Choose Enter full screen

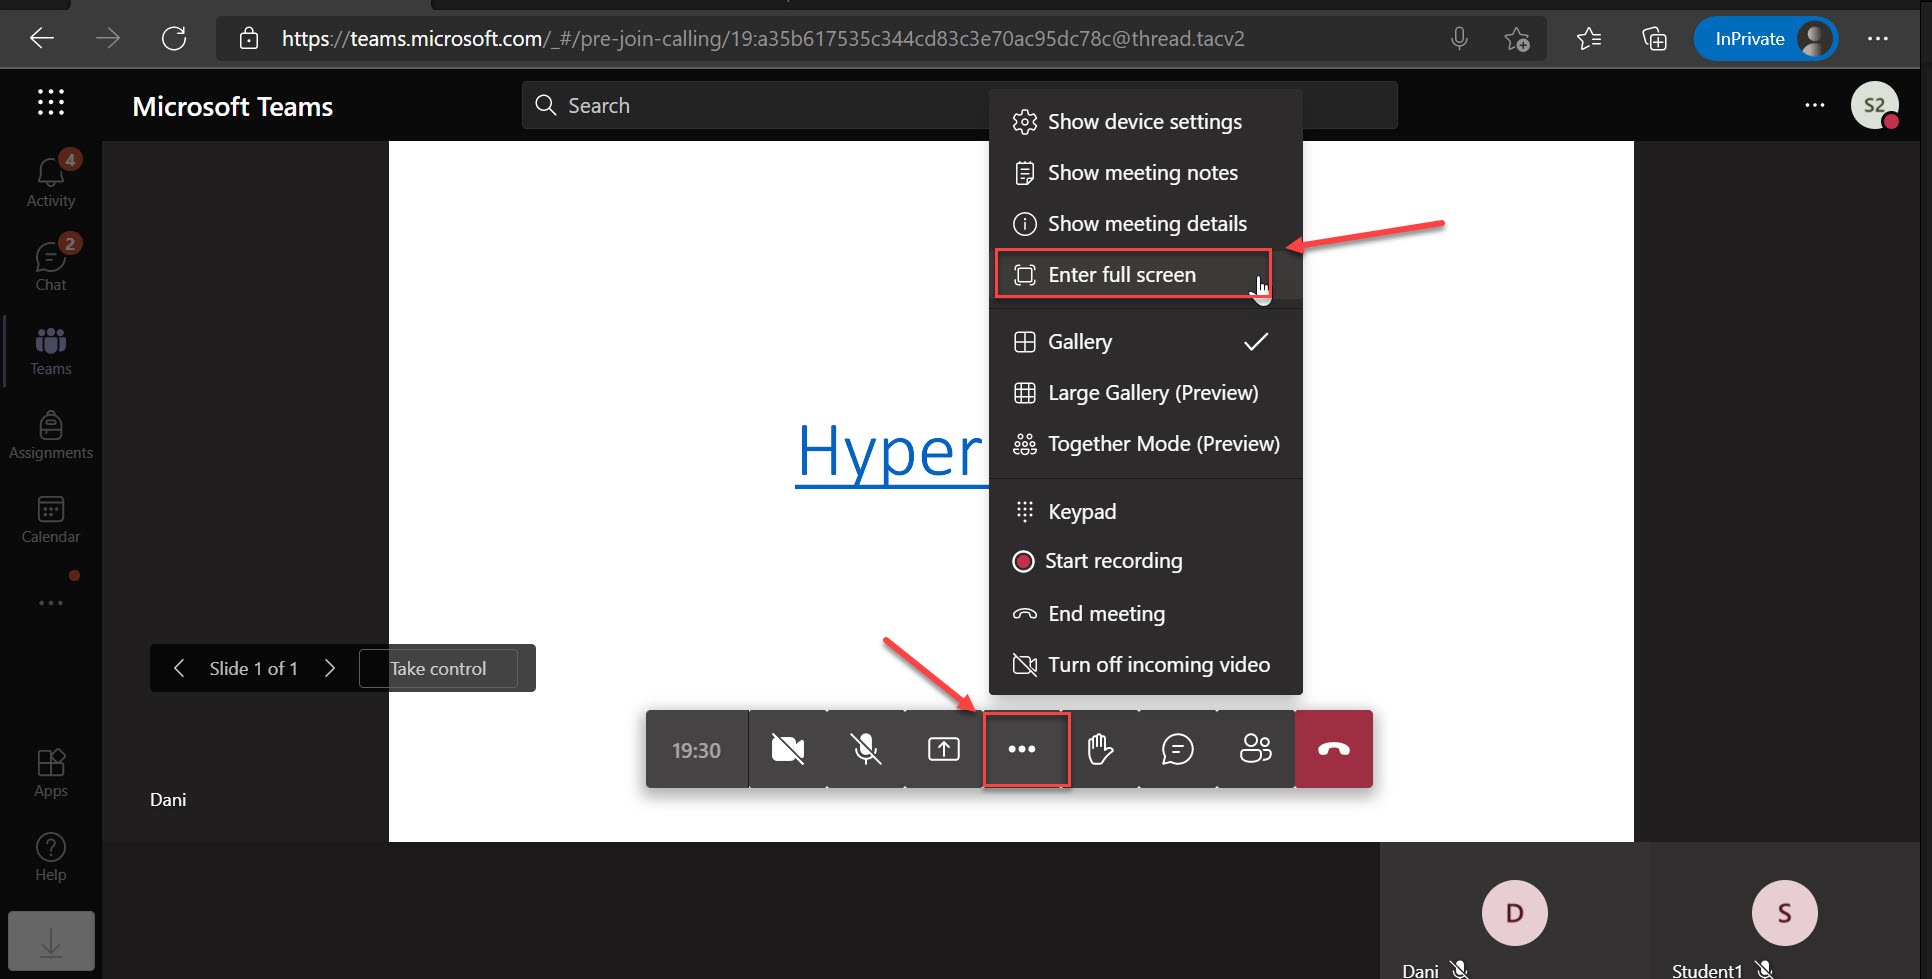click(x=1145, y=275)
